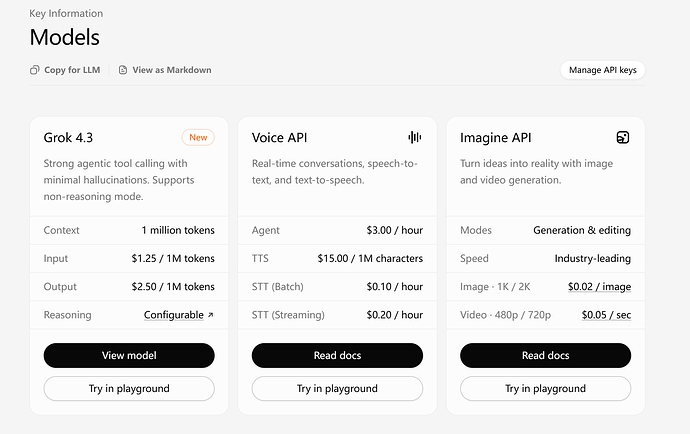The height and width of the screenshot is (434, 690).
Task: Click the Voice API card title
Action: 279,138
